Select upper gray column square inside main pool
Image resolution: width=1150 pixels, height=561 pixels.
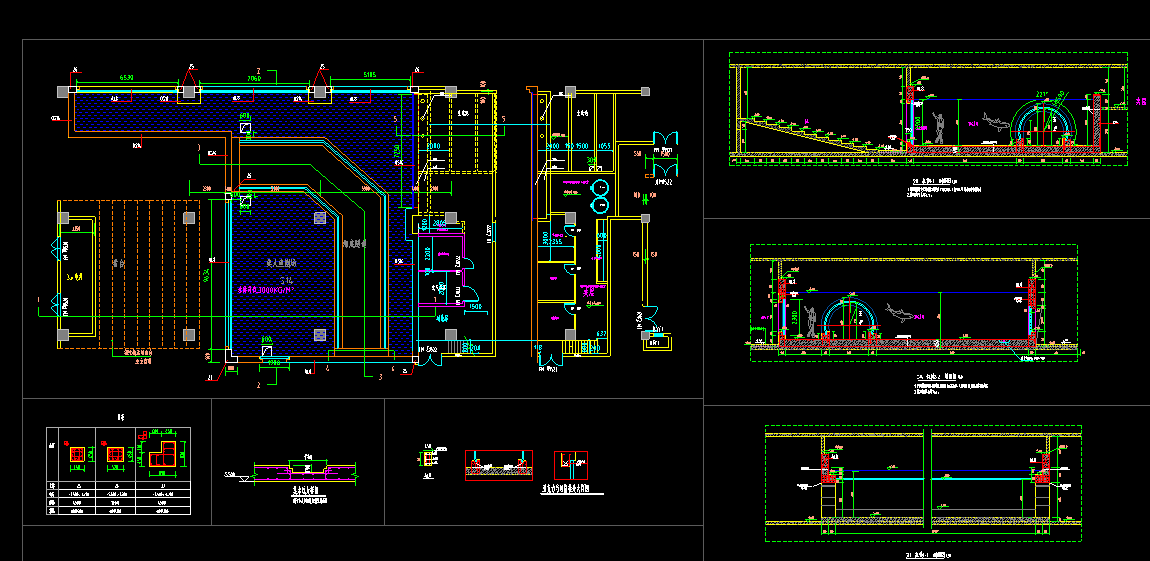tap(320, 217)
